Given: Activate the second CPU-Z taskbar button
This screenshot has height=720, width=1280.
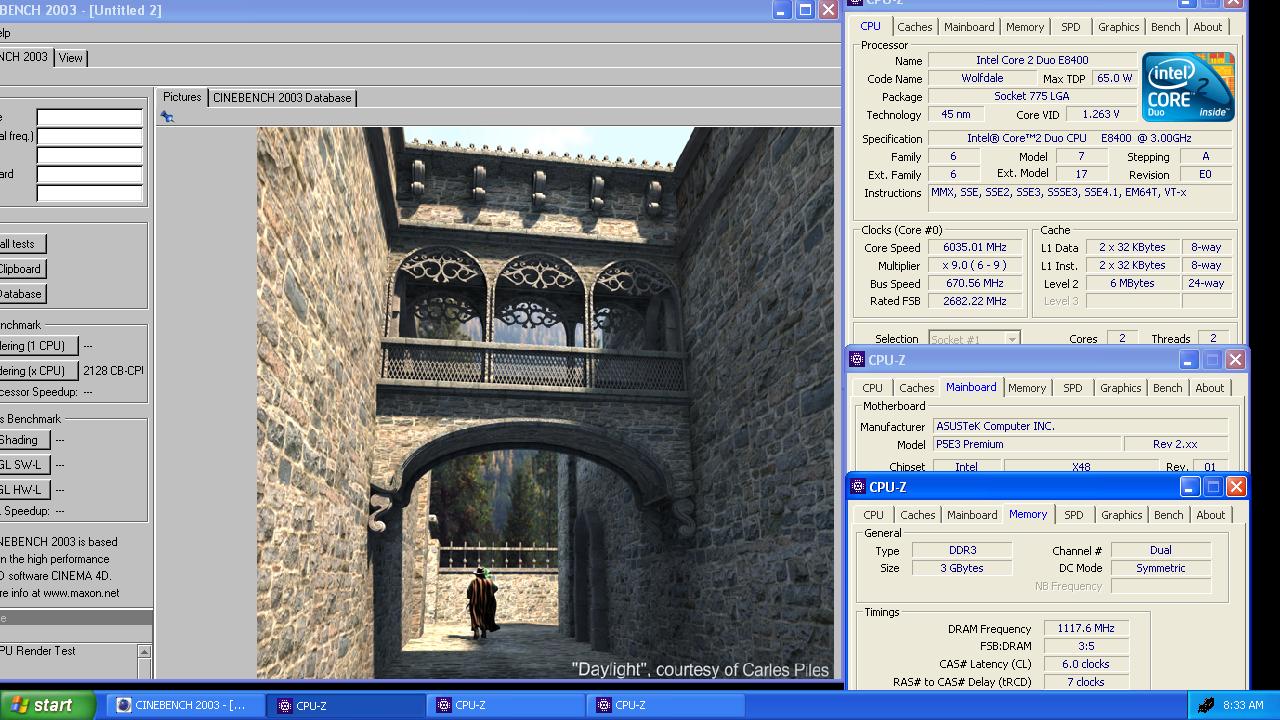Looking at the screenshot, I should point(506,705).
